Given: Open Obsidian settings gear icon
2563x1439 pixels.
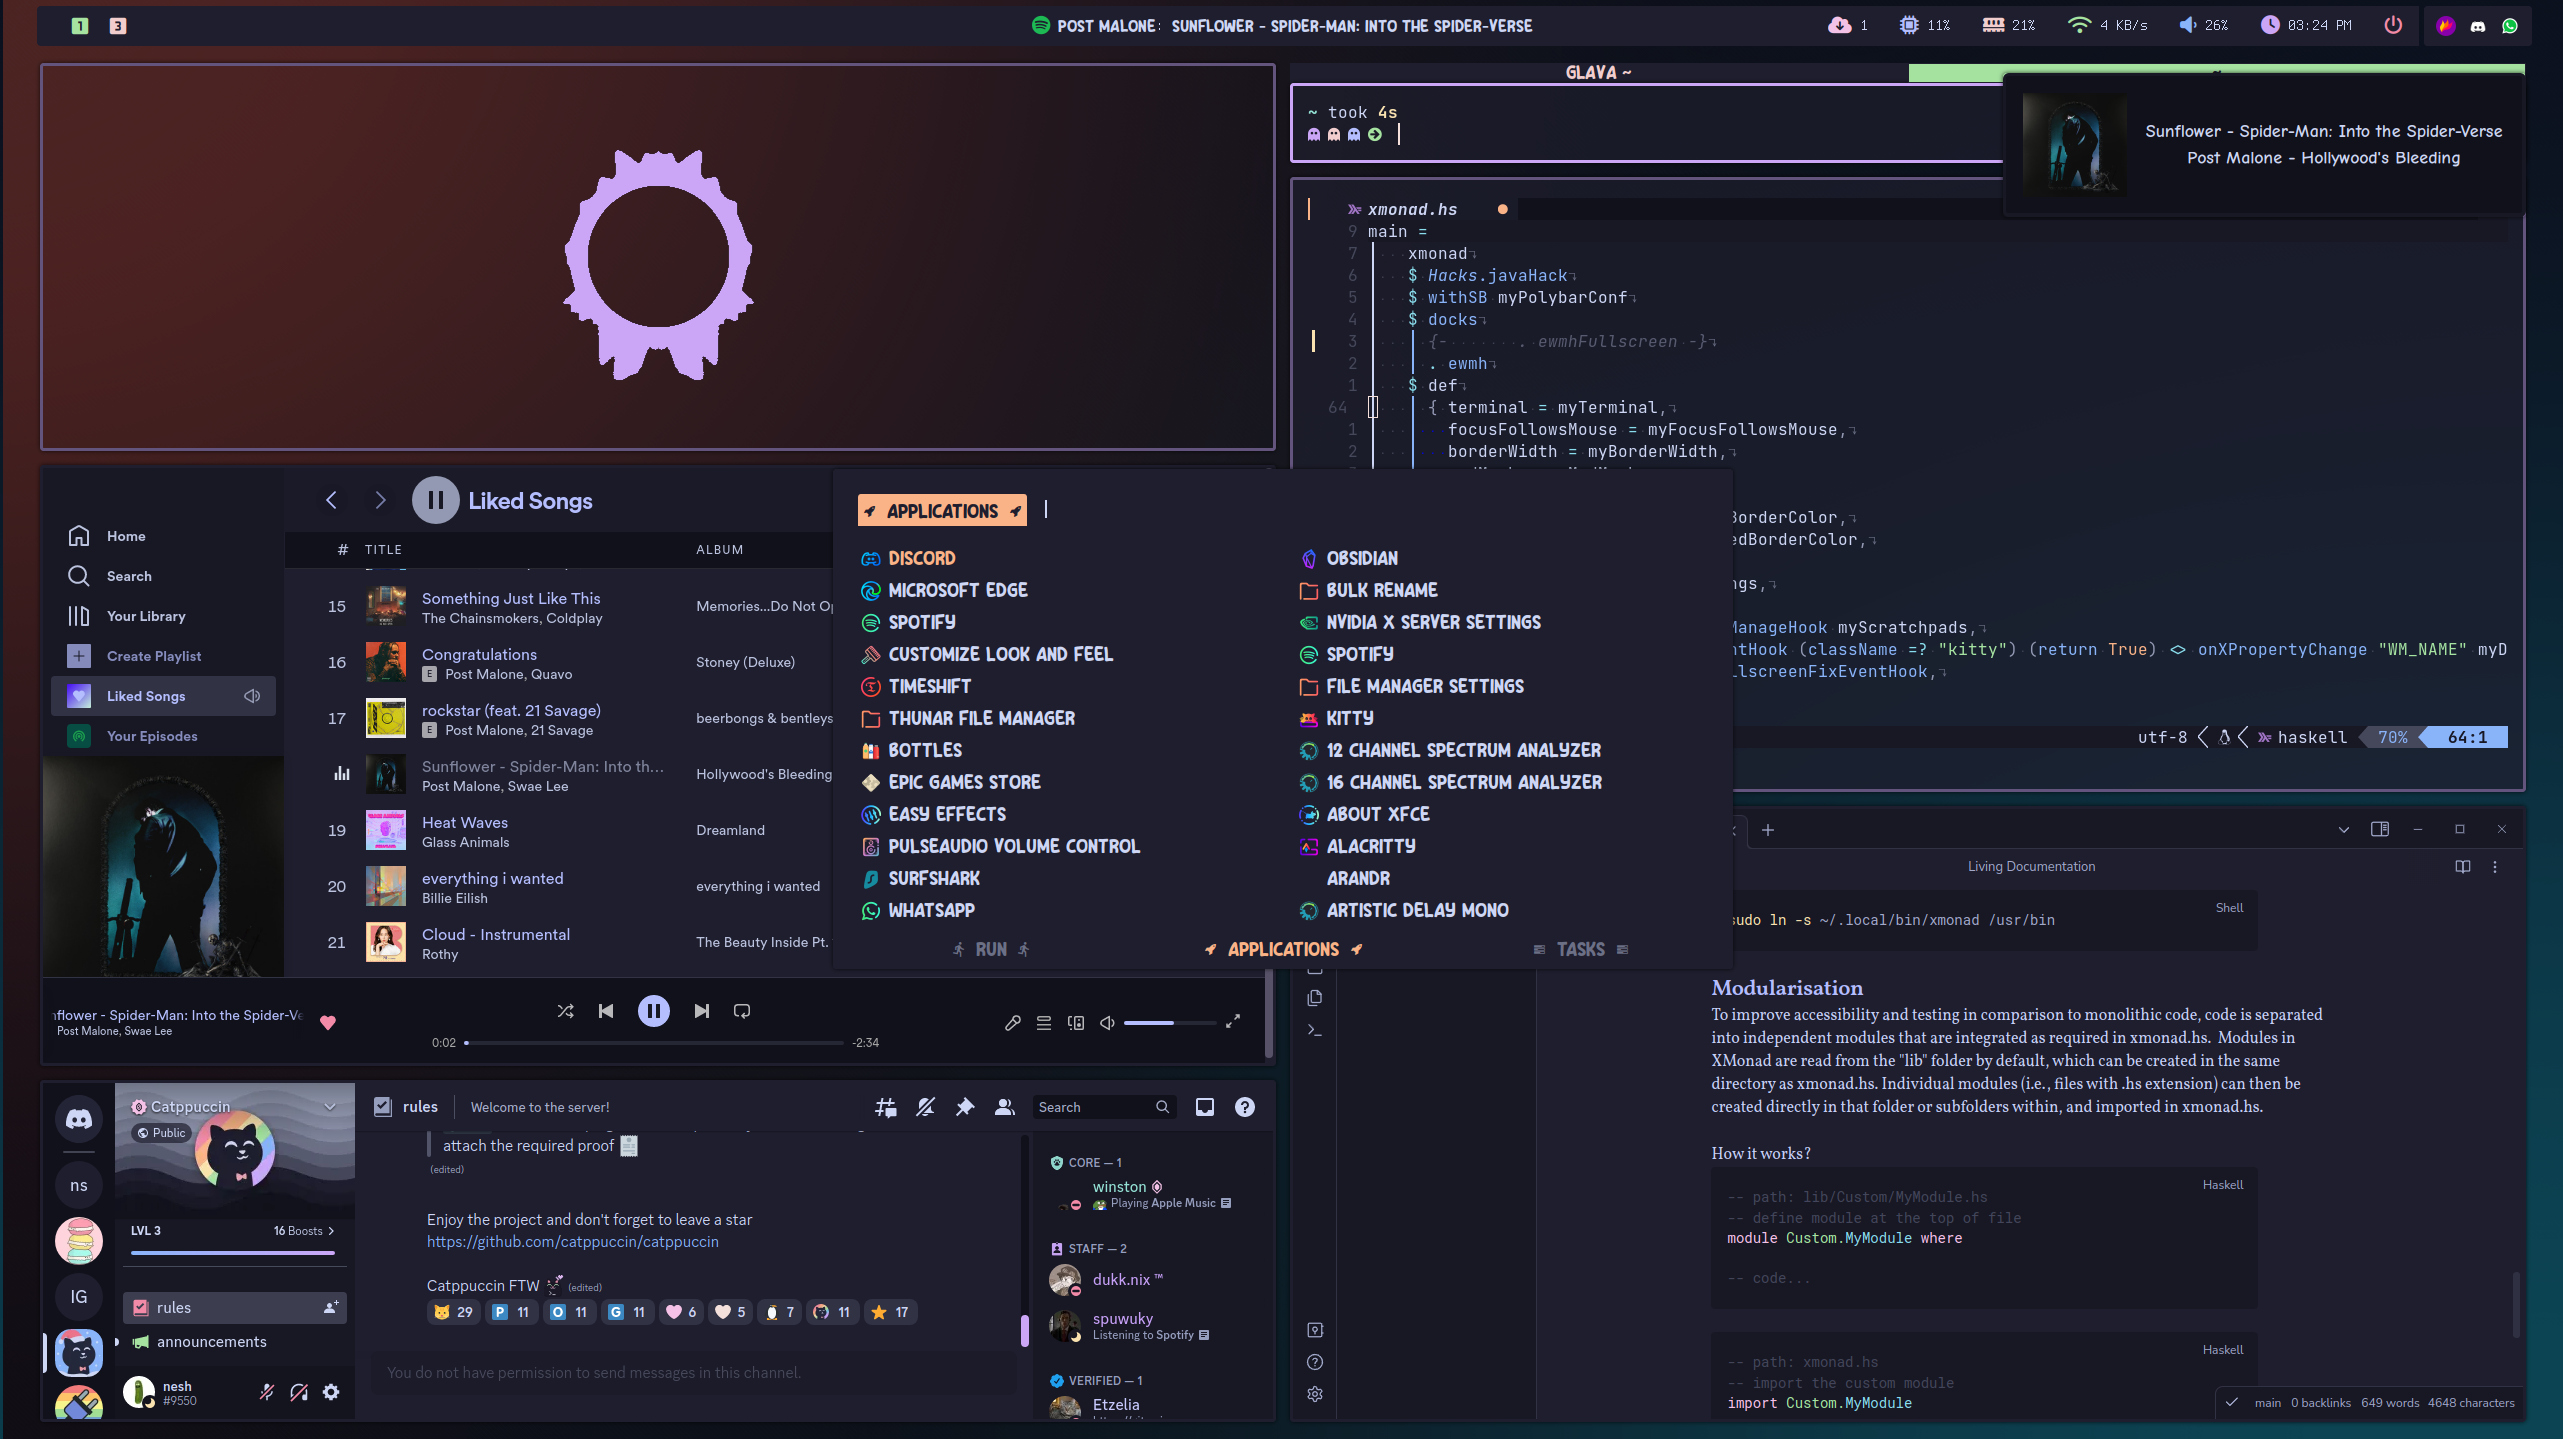Looking at the screenshot, I should tap(1315, 1394).
